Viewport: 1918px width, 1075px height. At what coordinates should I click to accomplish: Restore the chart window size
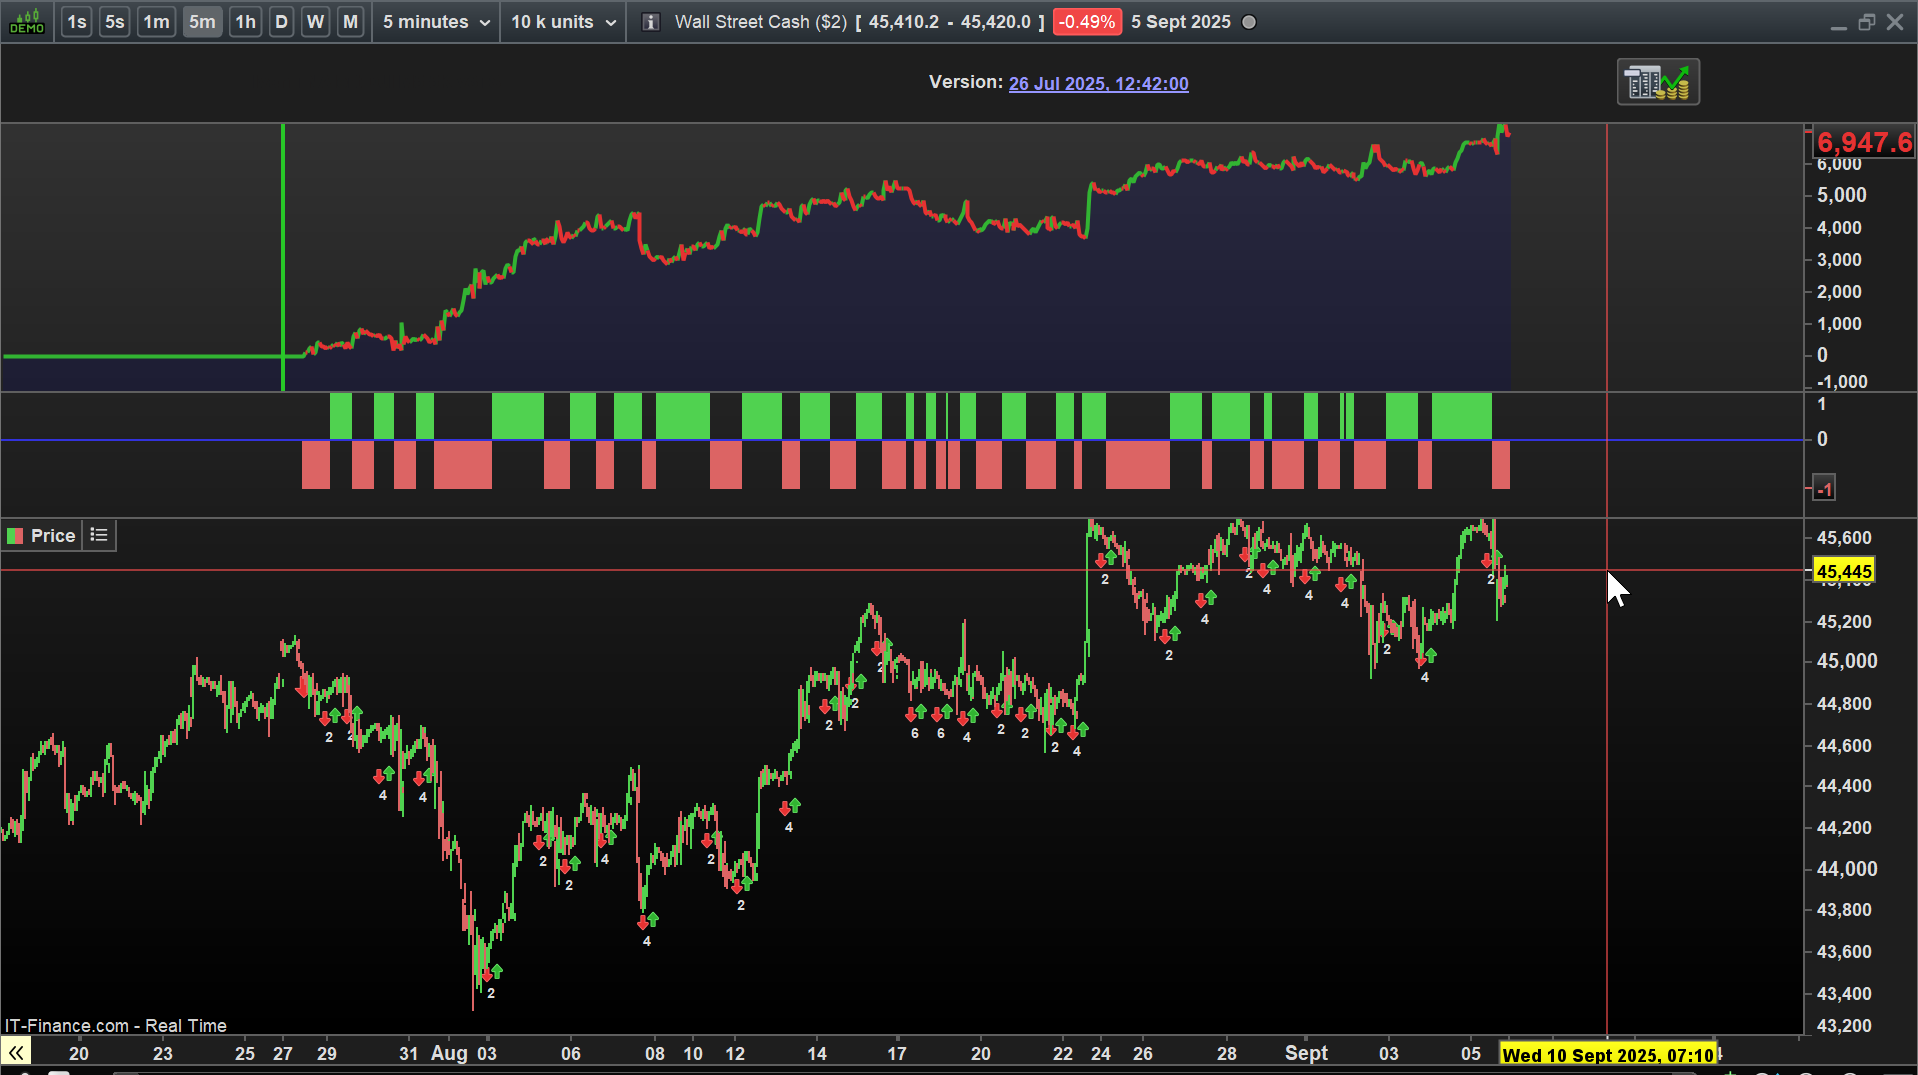(x=1866, y=22)
